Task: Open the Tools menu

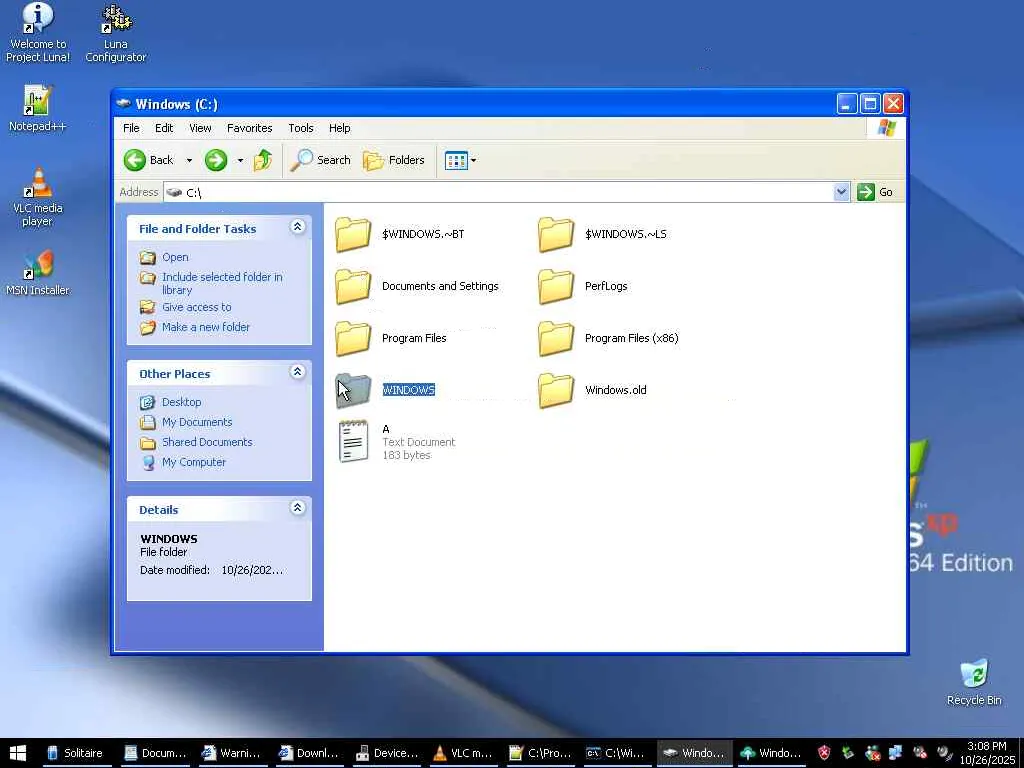Action: coord(300,128)
